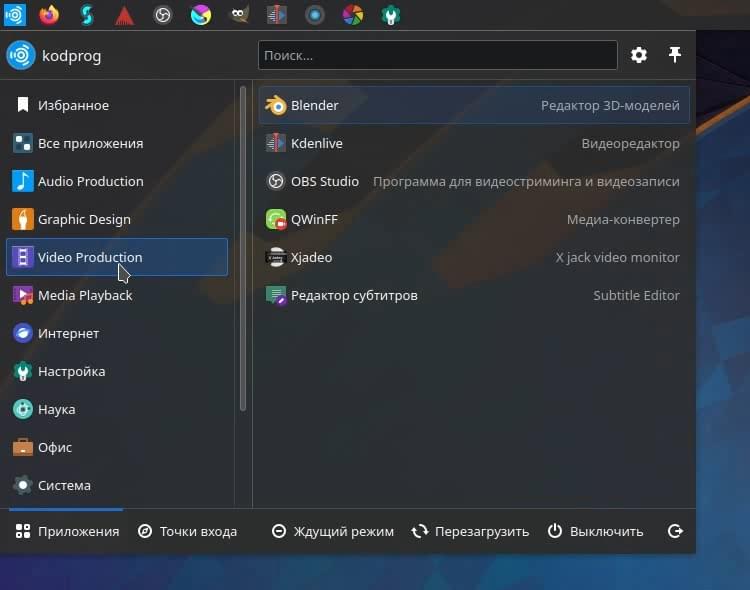The height and width of the screenshot is (590, 750).
Task: Open the Media Playback category
Action: (117, 295)
